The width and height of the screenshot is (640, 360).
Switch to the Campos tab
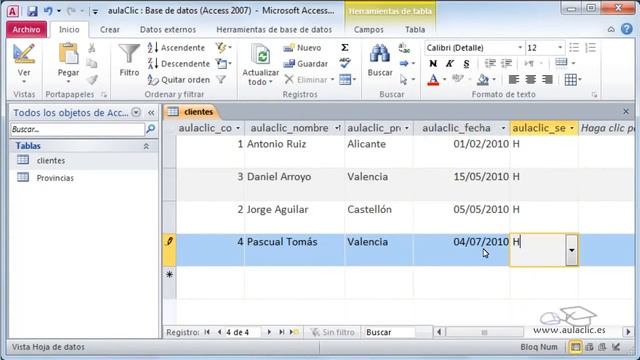[369, 29]
